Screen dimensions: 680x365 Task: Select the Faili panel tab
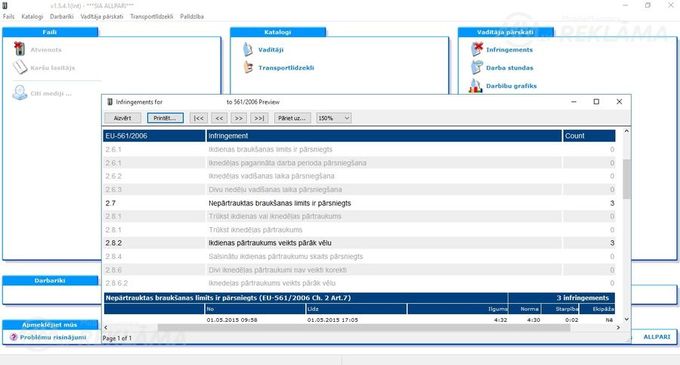pyautogui.click(x=50, y=32)
